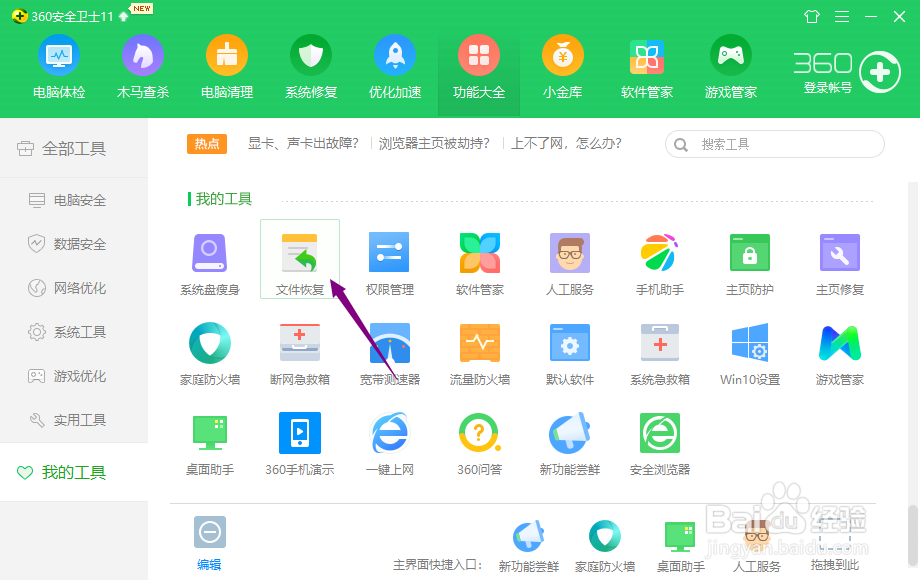
Task: Open 家庭防火墙 quick entry shortcut
Action: click(x=605, y=546)
